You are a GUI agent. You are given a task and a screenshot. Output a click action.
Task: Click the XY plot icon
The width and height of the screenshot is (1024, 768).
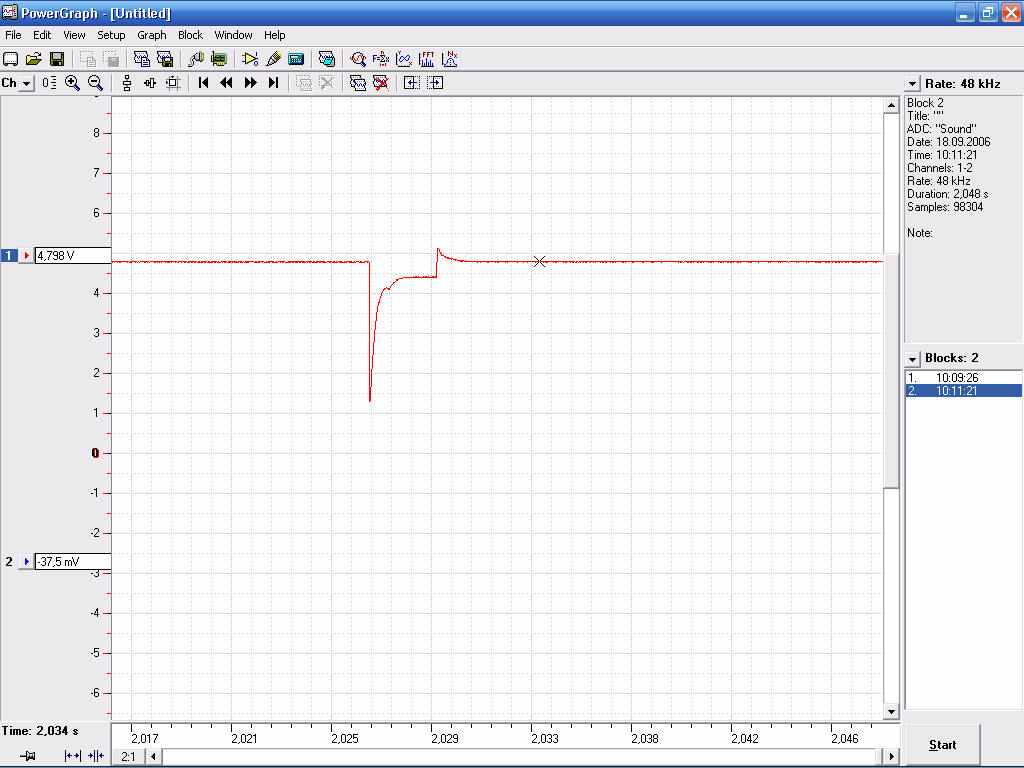tap(404, 59)
